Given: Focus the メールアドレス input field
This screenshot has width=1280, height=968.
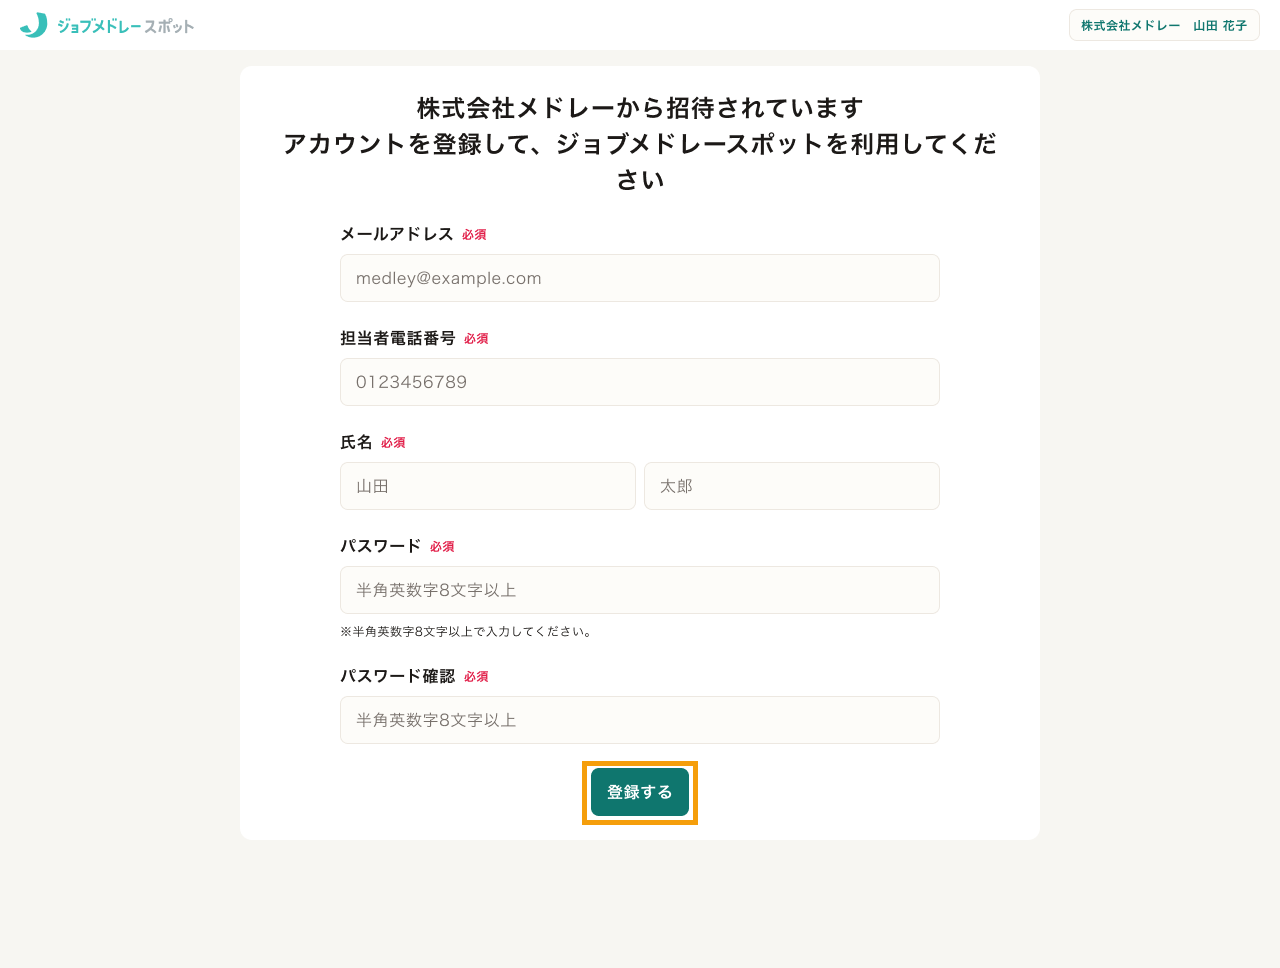Looking at the screenshot, I should 640,278.
